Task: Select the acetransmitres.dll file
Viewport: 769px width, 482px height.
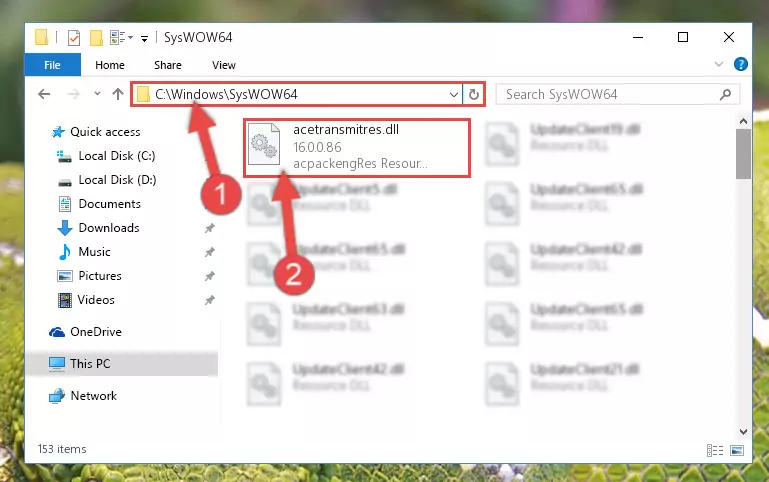Action: pos(357,147)
